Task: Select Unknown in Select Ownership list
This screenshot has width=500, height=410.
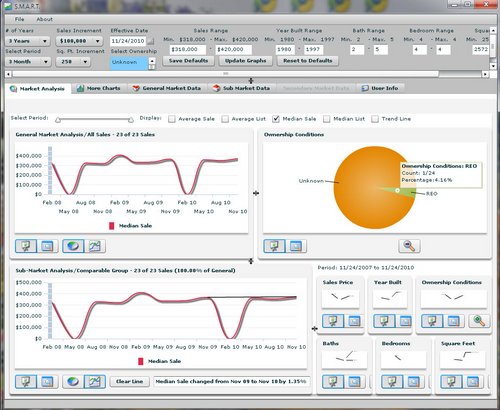Action: click(128, 62)
